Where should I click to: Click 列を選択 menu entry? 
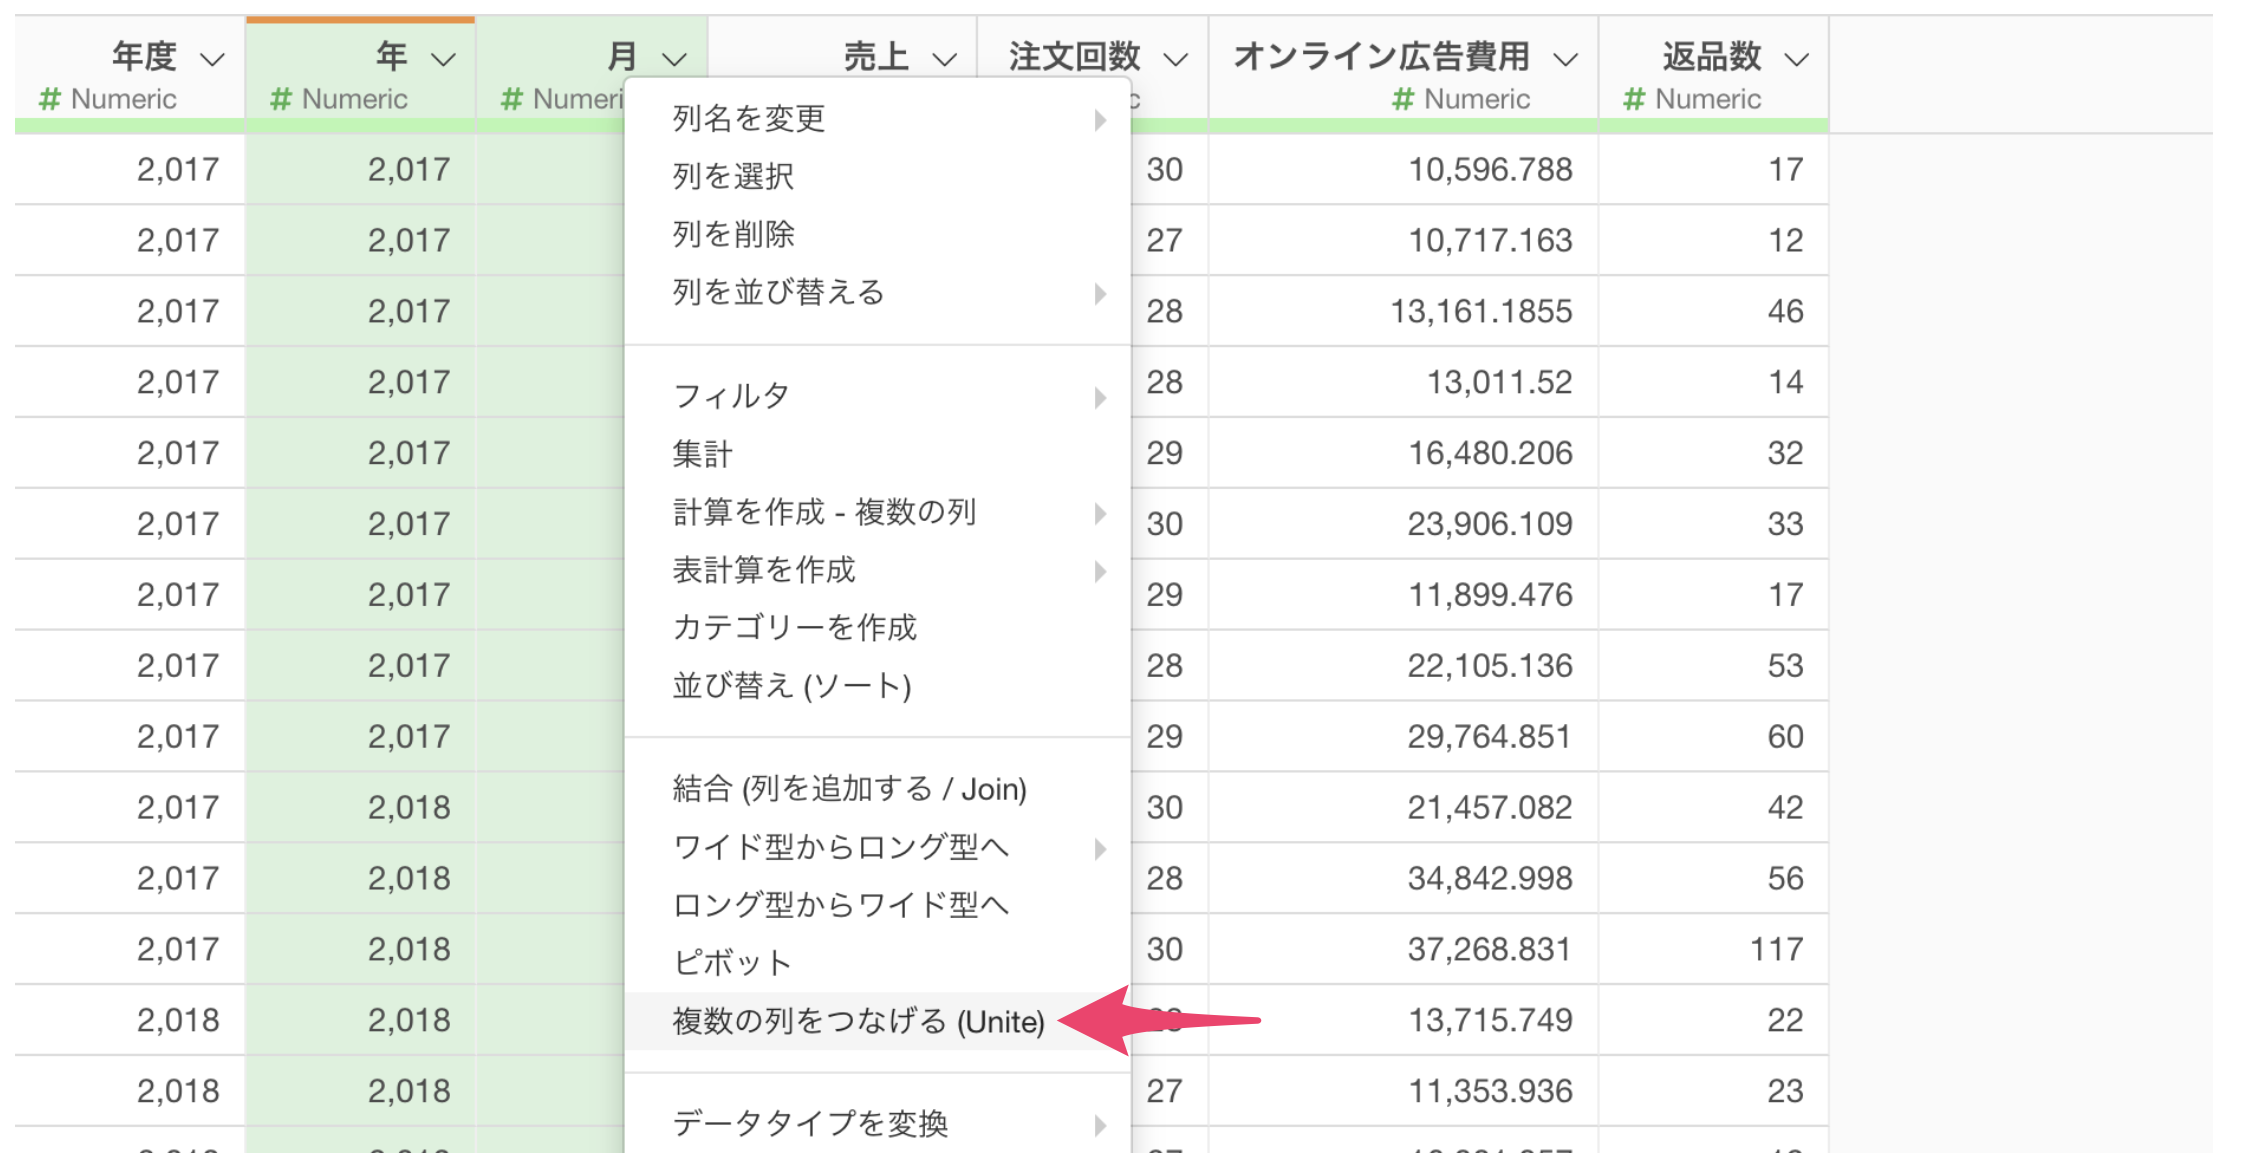(733, 177)
